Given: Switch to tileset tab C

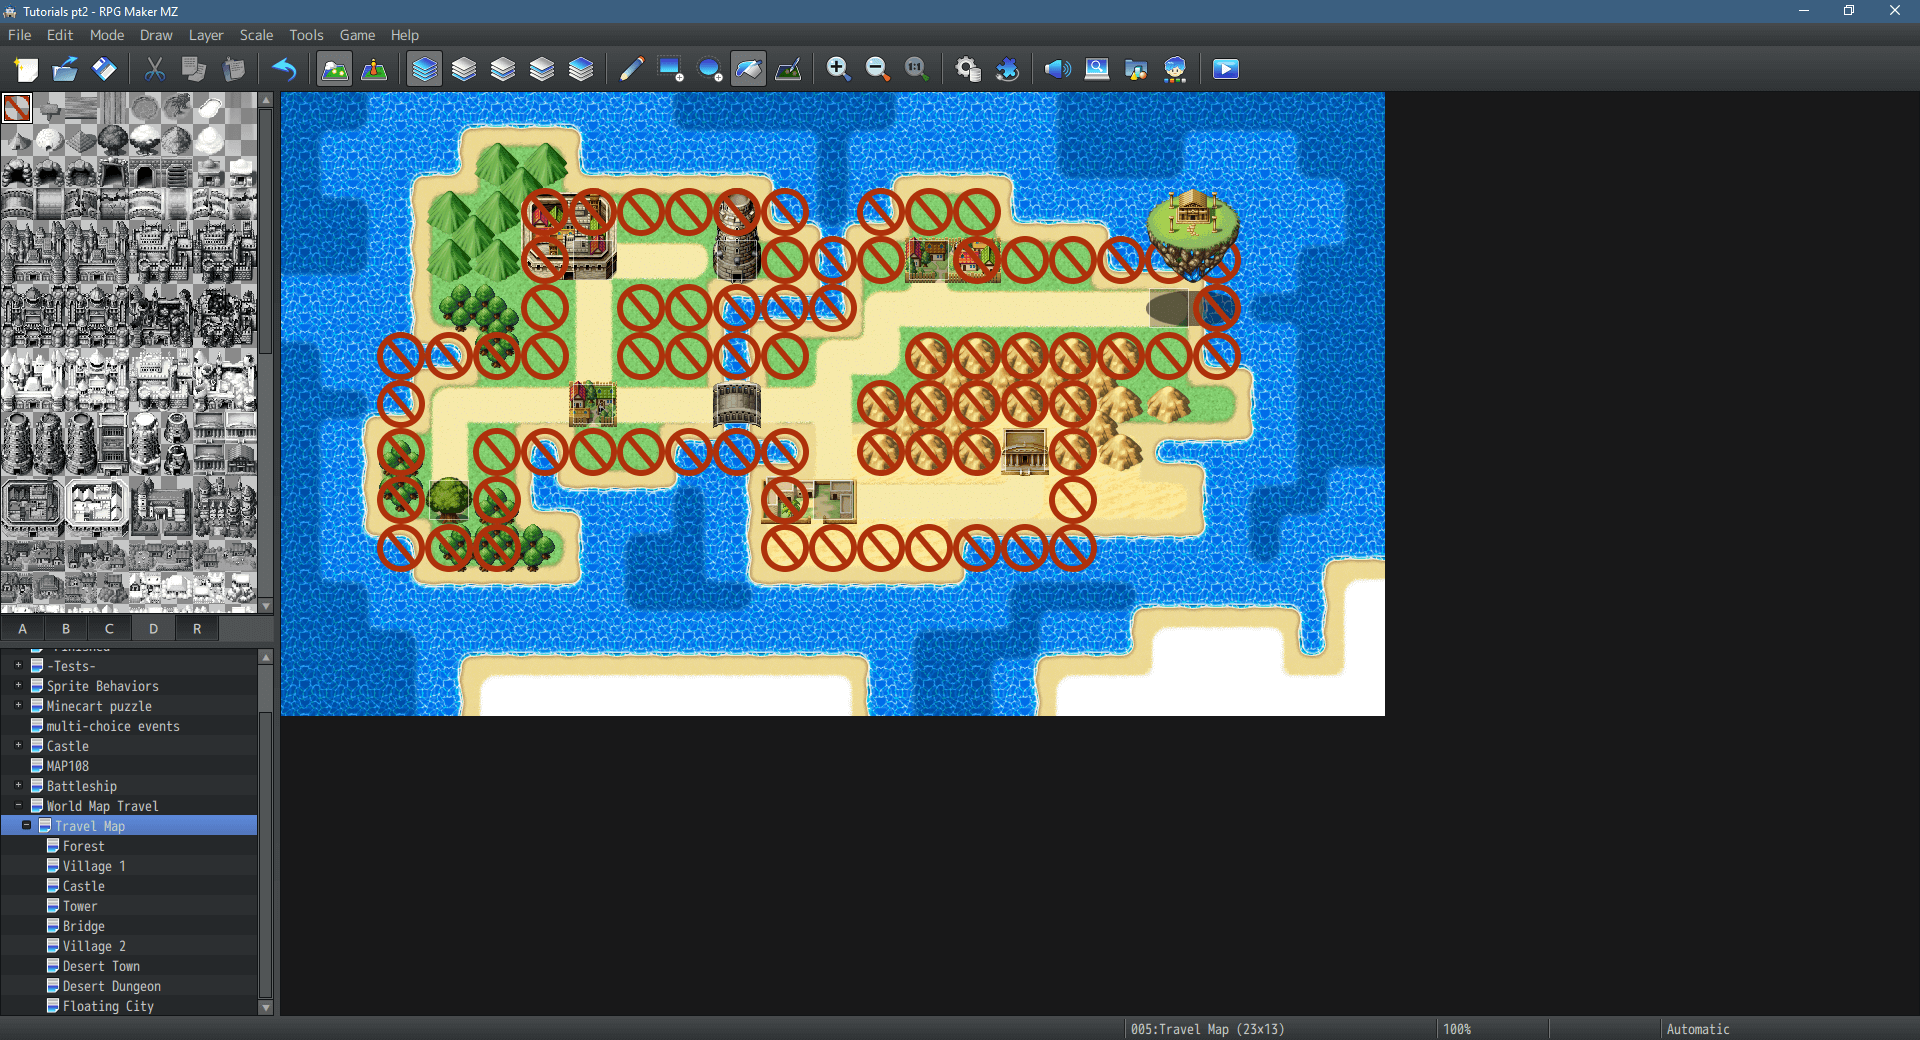Looking at the screenshot, I should (109, 629).
